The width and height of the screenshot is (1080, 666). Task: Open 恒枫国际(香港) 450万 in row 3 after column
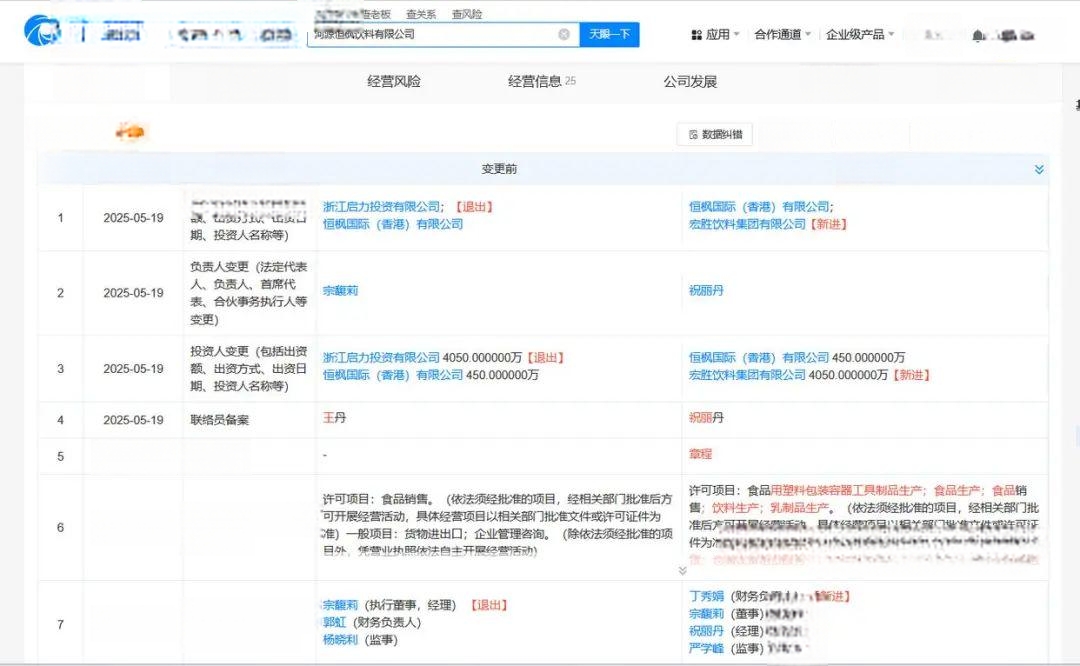[759, 357]
